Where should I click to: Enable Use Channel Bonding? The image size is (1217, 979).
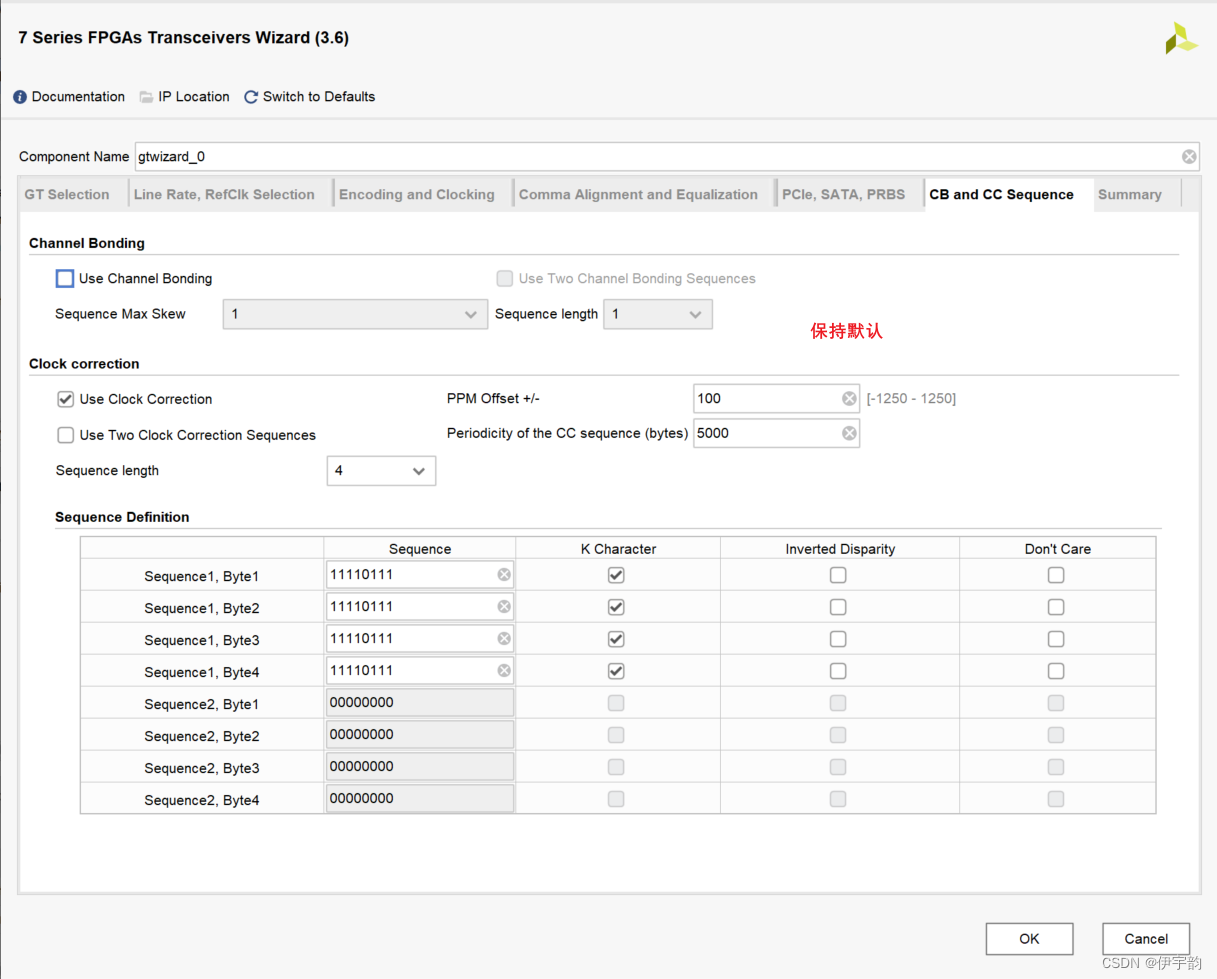(65, 278)
